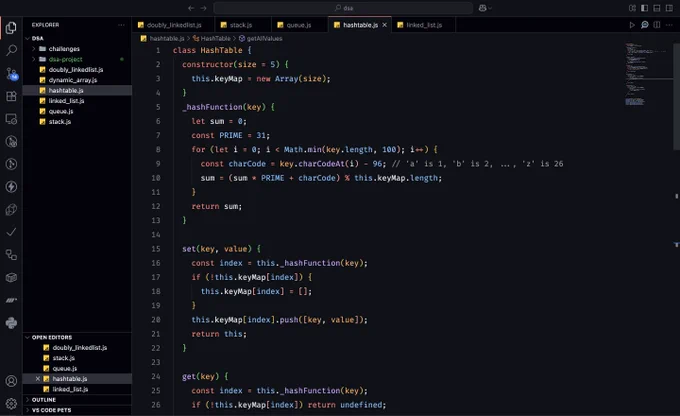
Task: Open the Manage gear icon
Action: (x=11, y=403)
